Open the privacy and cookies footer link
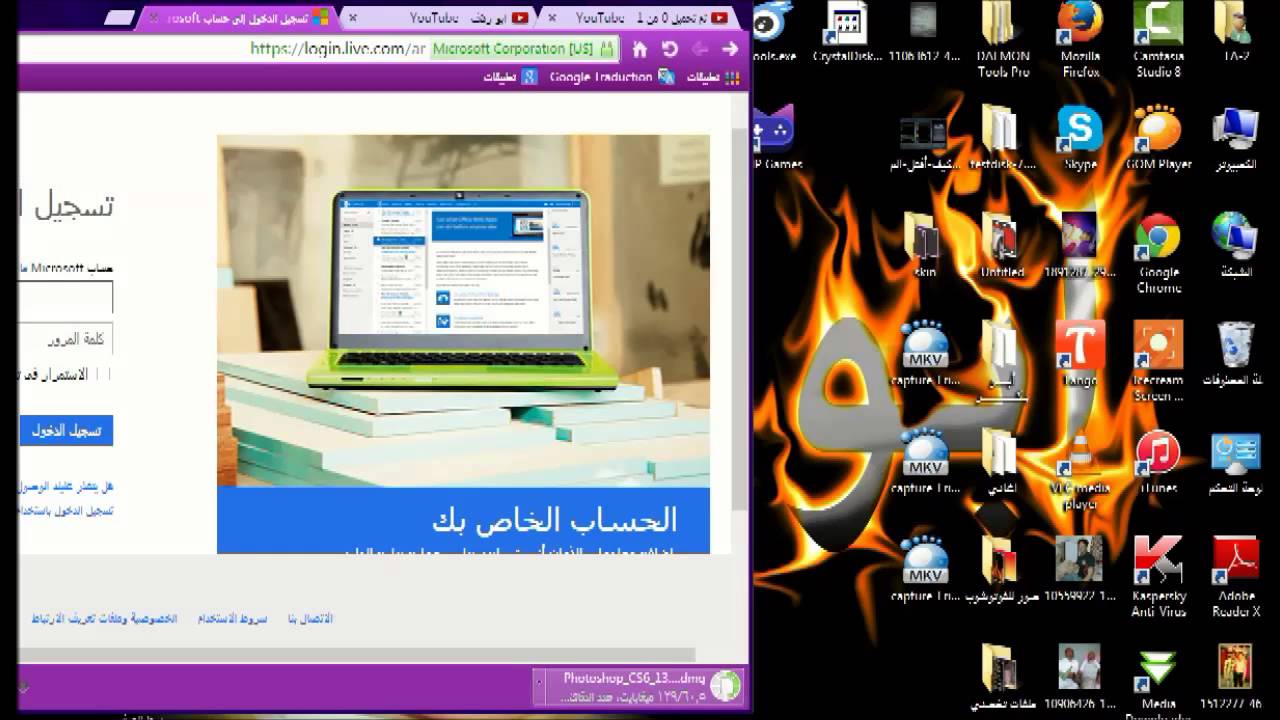Viewport: 1280px width, 720px height. 105,618
